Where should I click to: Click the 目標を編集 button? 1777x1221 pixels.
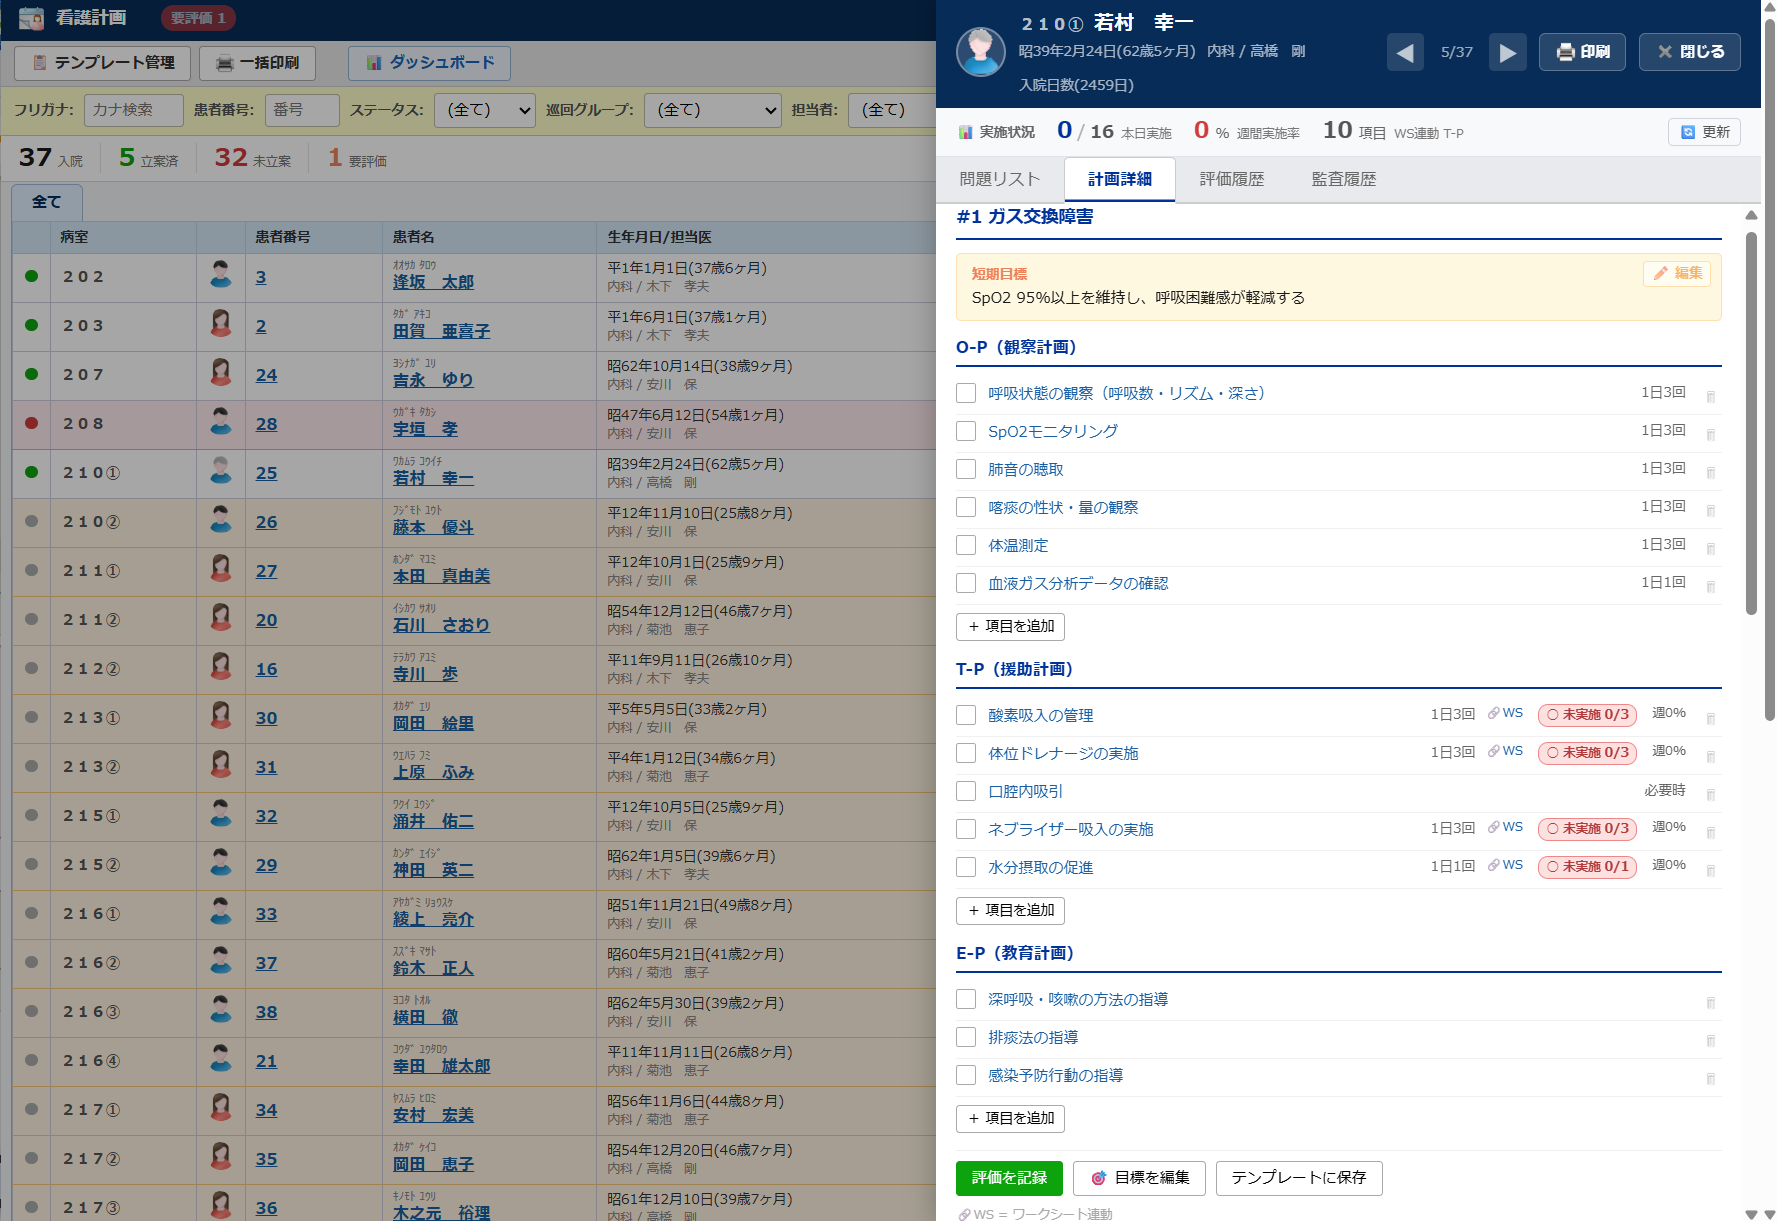tap(1139, 1178)
